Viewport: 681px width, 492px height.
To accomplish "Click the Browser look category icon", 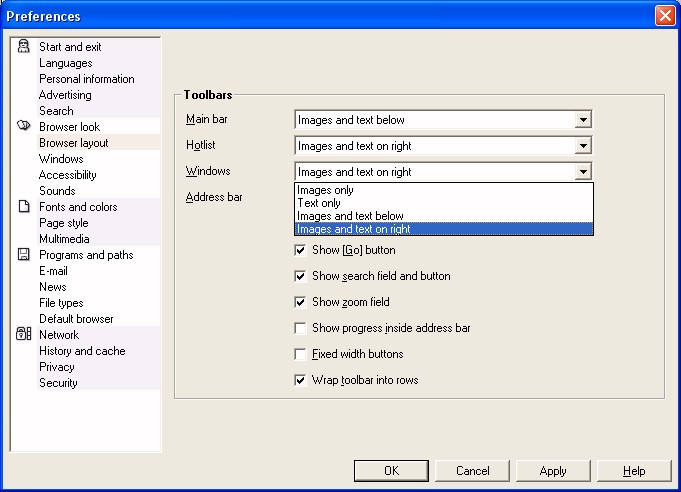I will pos(24,127).
